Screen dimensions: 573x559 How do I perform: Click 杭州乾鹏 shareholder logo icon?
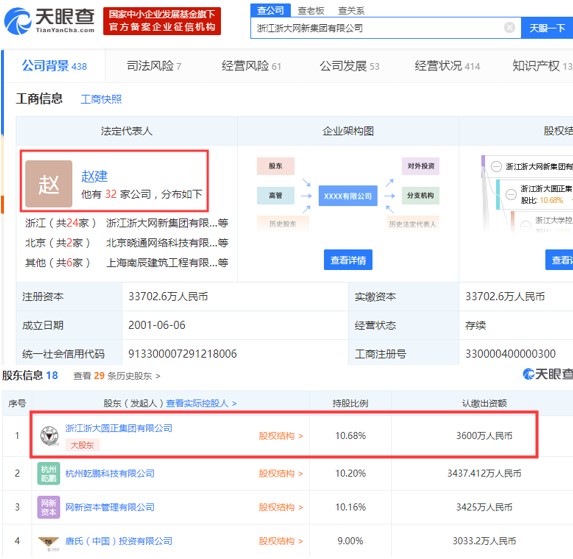click(49, 473)
